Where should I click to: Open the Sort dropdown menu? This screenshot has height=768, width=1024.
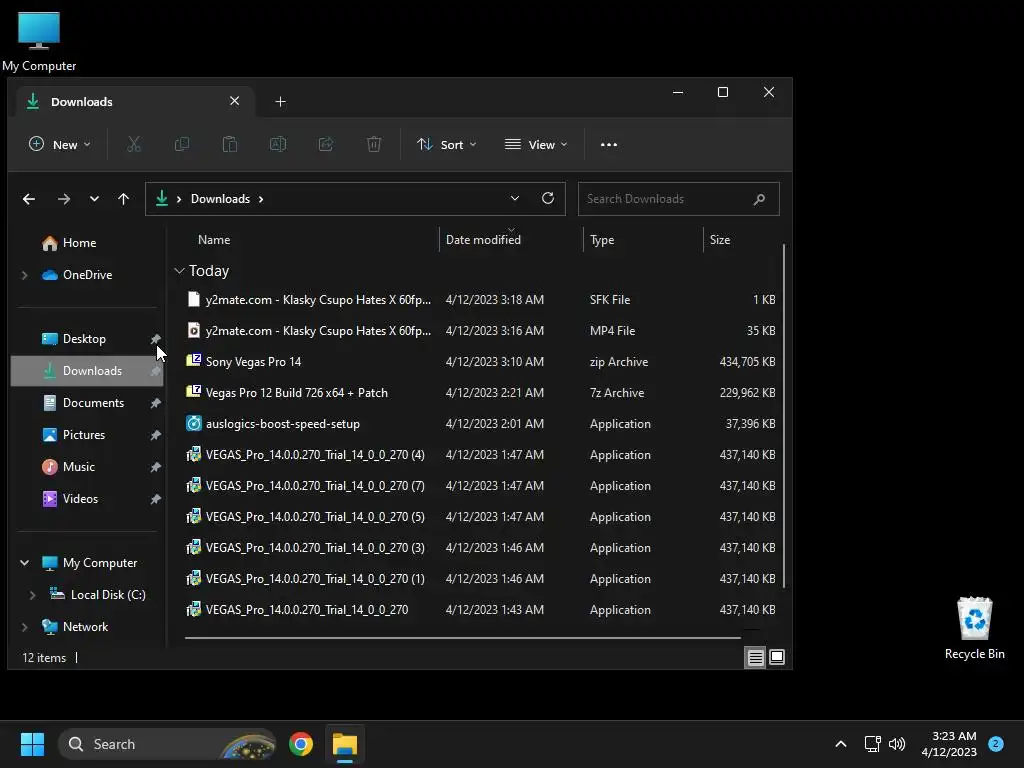pyautogui.click(x=447, y=144)
